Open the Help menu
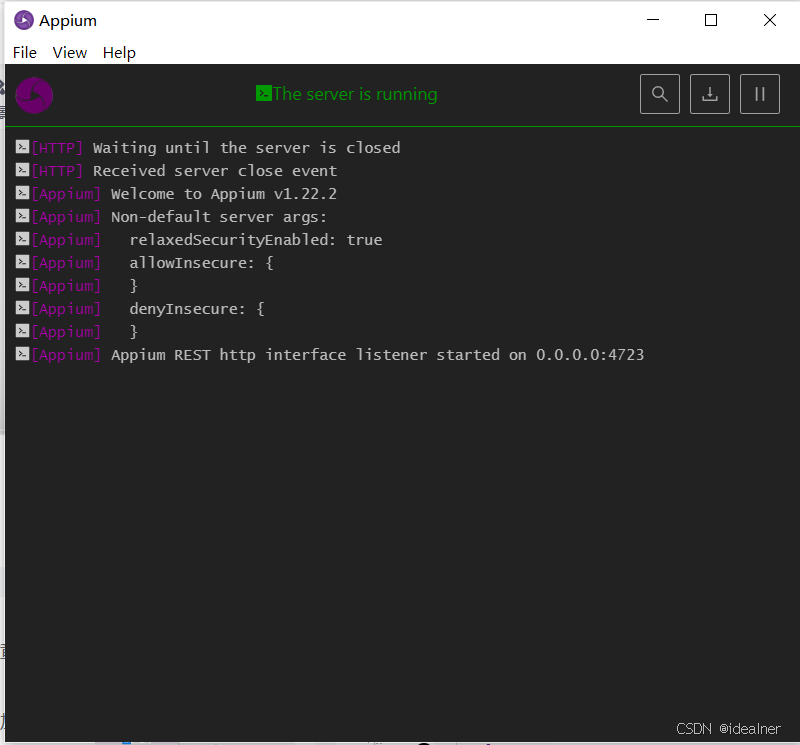 pos(119,53)
